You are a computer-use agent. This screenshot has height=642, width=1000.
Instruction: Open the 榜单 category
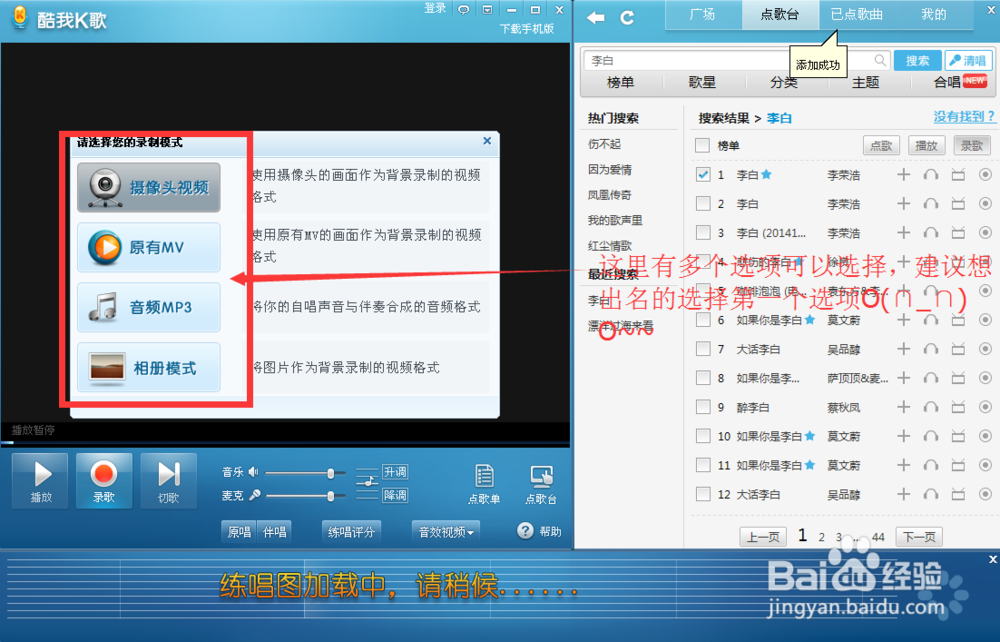[x=620, y=82]
